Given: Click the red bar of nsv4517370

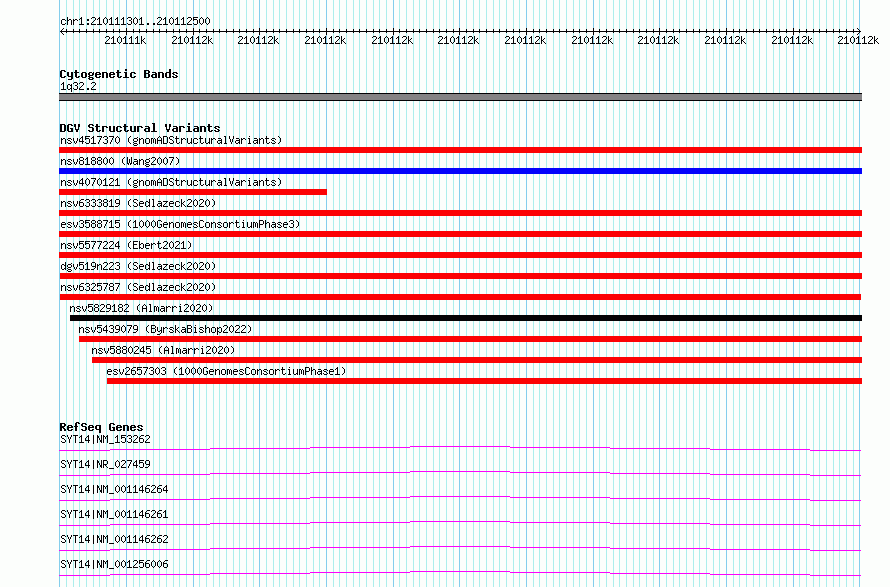Looking at the screenshot, I should point(460,150).
